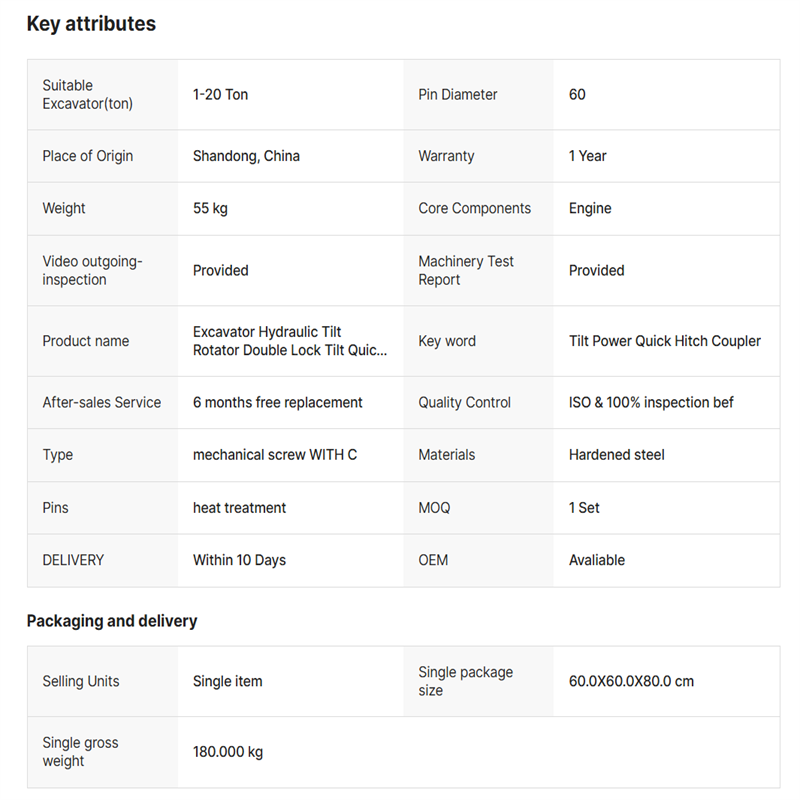Click the 'heat treatment' pins value
This screenshot has width=800, height=800.
coord(239,508)
